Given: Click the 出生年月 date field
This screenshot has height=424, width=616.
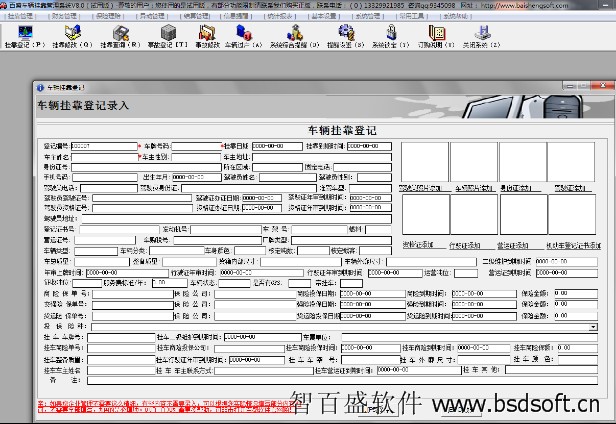Looking at the screenshot, I should point(196,178).
